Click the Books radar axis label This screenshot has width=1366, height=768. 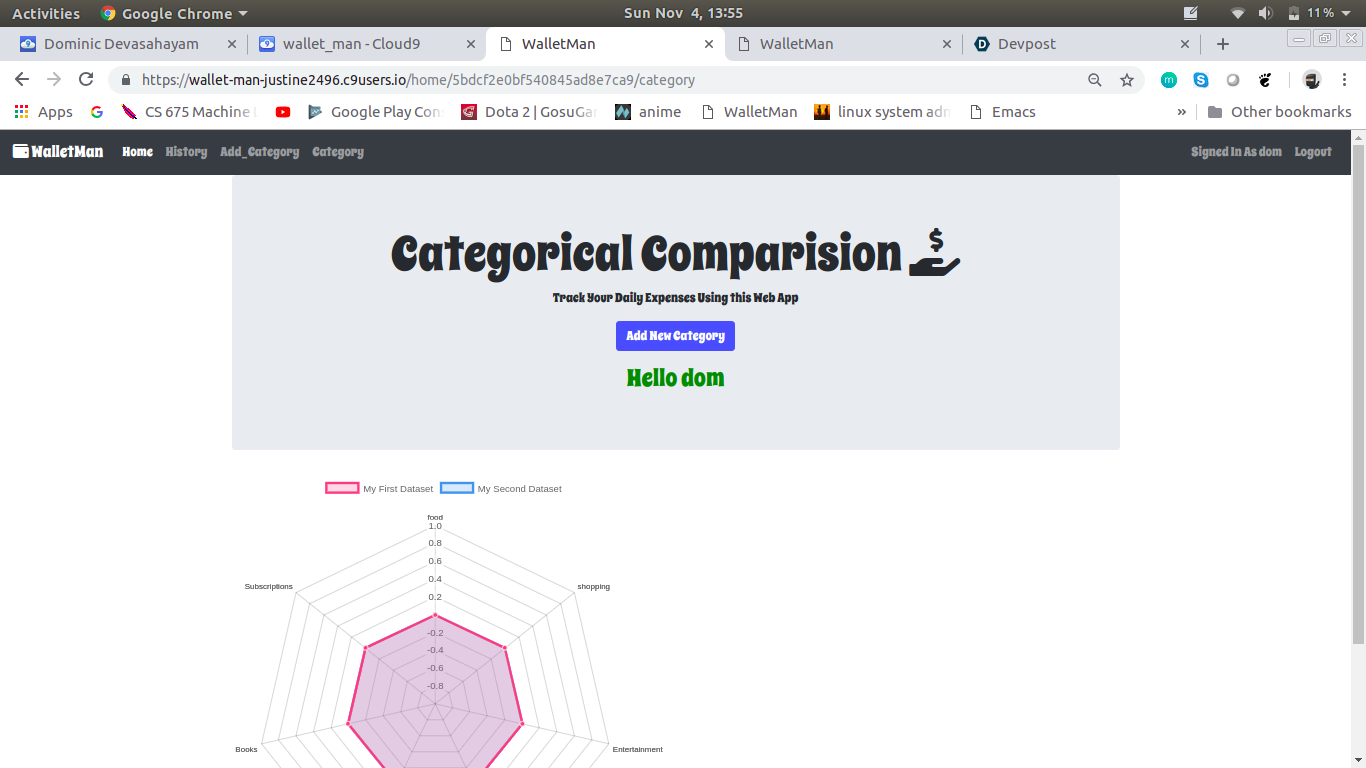tap(246, 749)
